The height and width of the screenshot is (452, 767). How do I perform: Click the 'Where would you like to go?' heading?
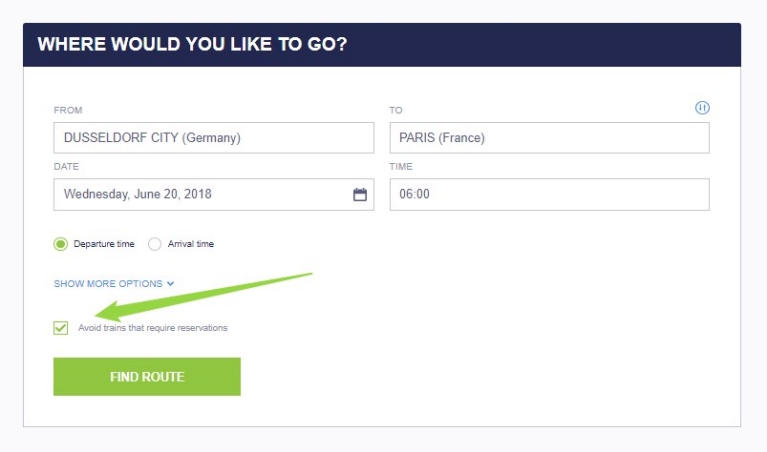[192, 45]
